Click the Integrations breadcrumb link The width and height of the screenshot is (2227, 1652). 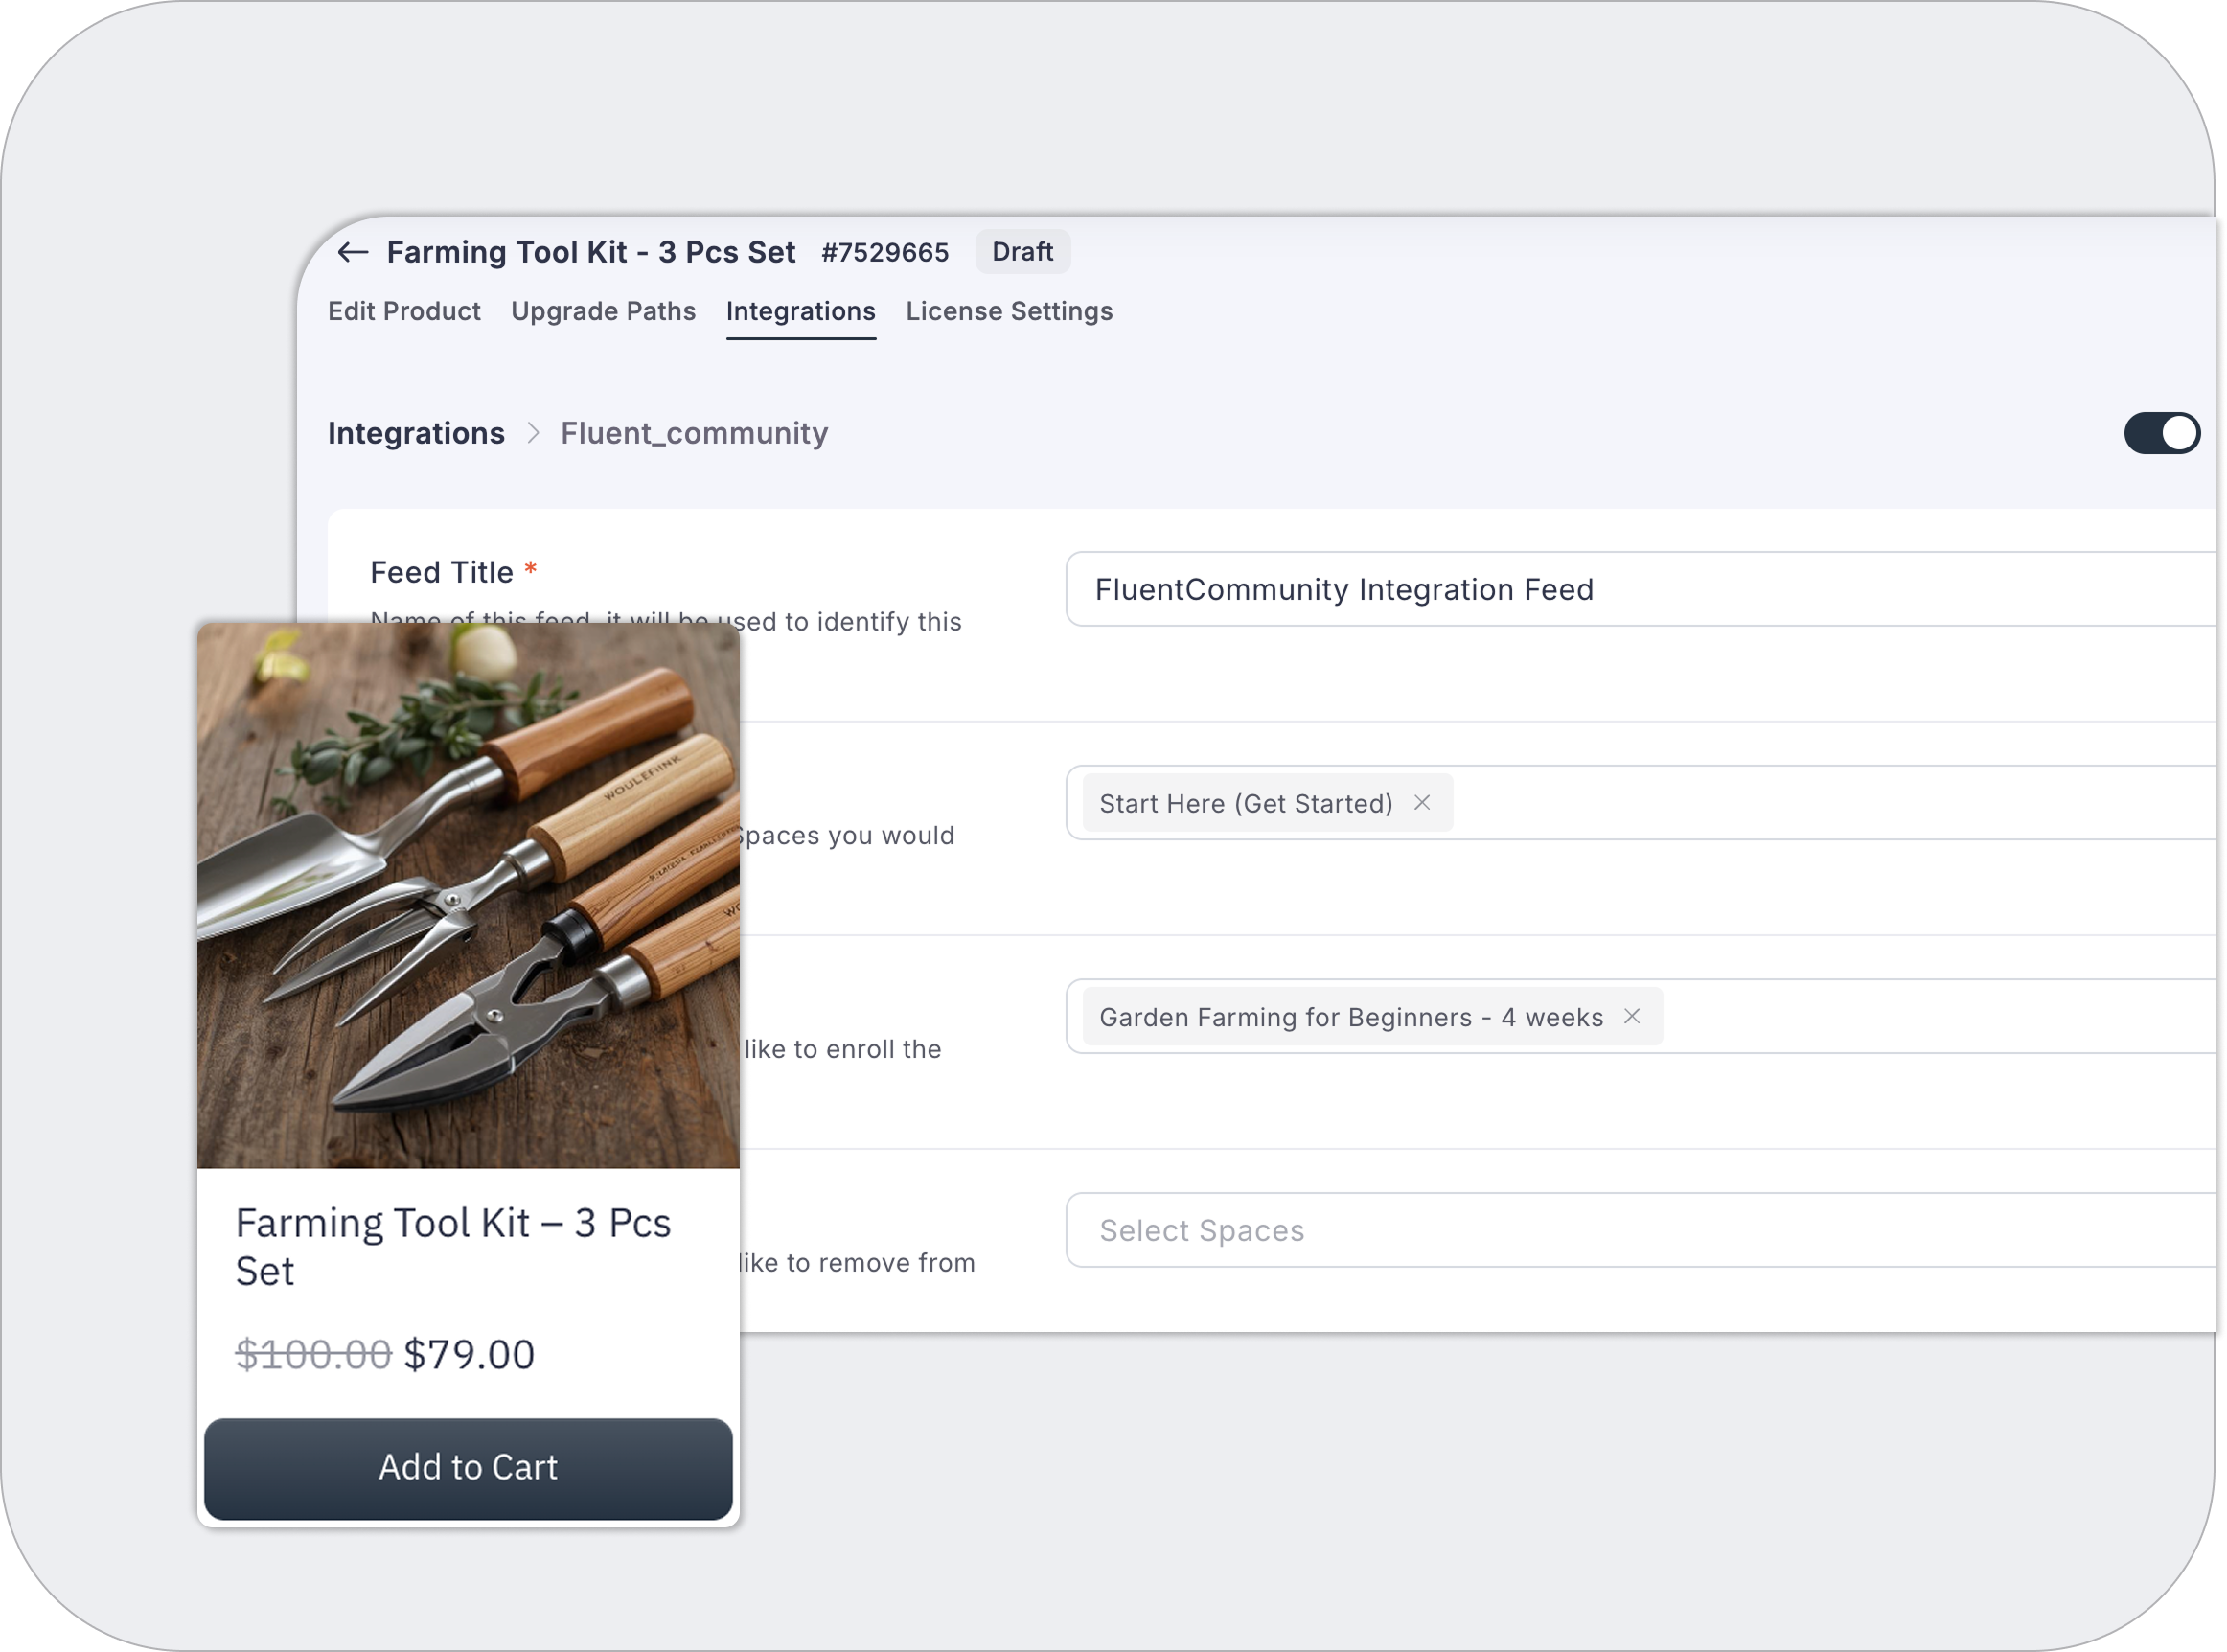click(416, 433)
